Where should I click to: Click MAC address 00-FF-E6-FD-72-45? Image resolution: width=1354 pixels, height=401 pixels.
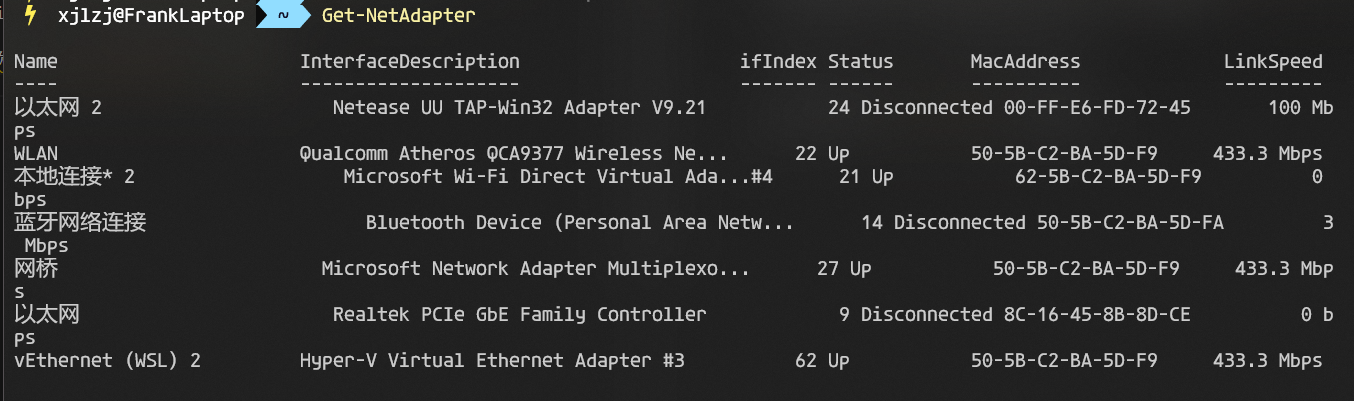(1096, 108)
